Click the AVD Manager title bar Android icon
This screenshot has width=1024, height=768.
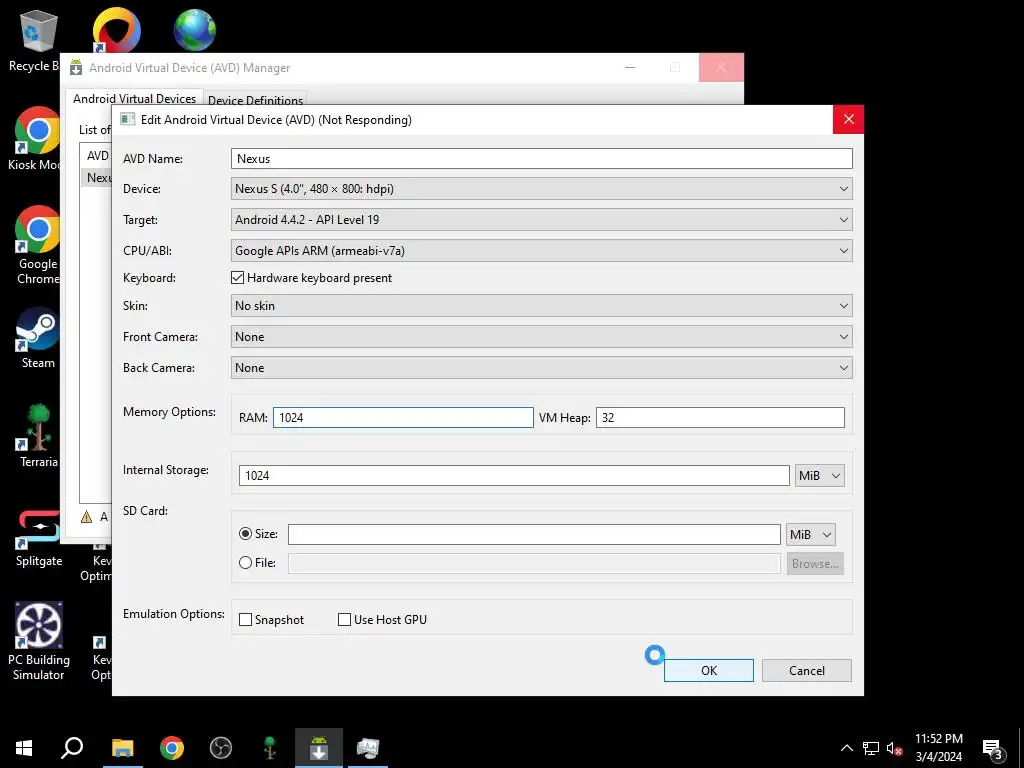tap(76, 67)
